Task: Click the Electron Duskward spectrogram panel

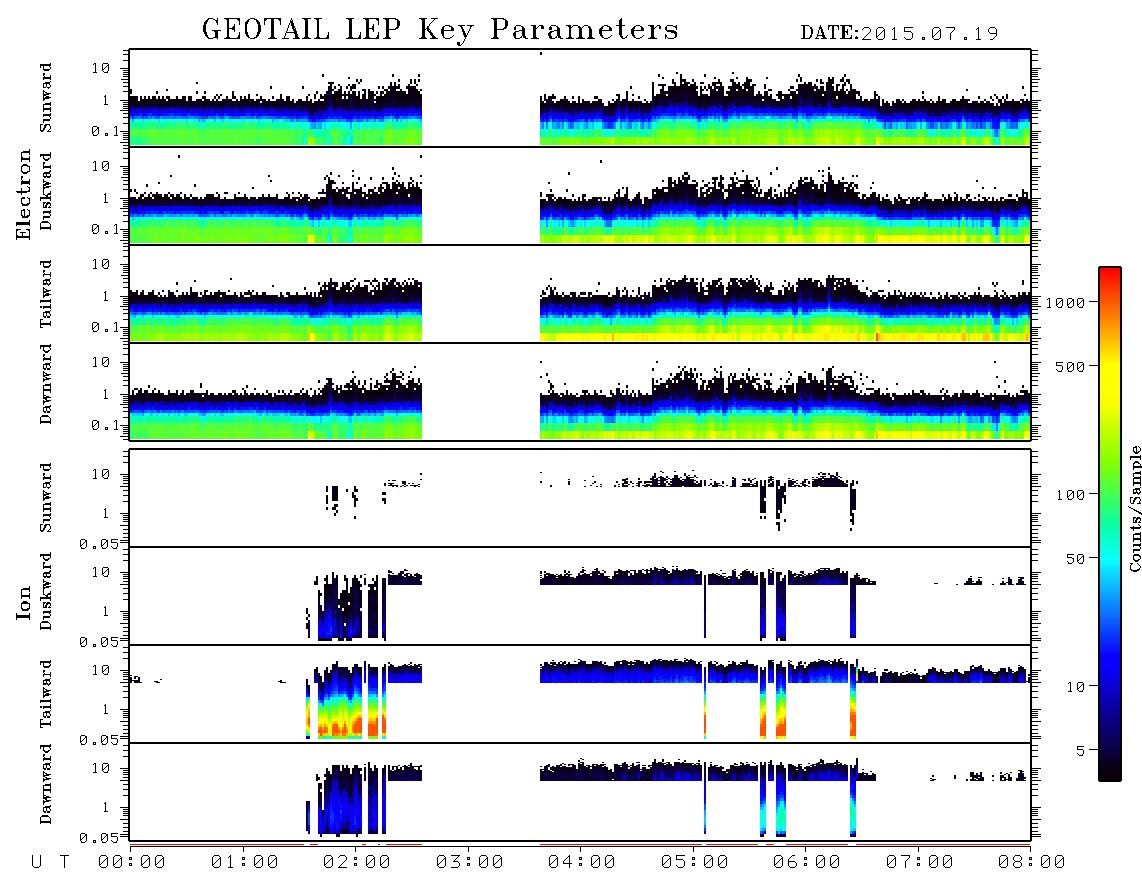Action: pos(580,195)
